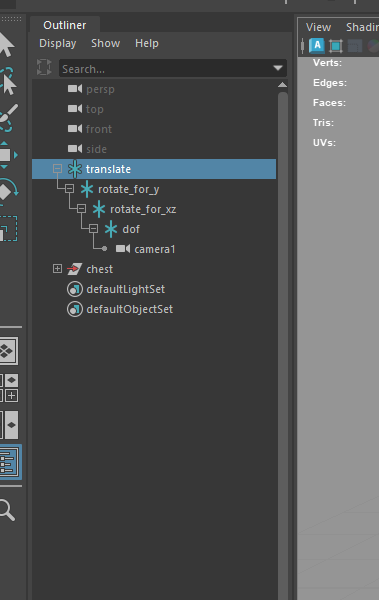Click the defaultObjectSet set icon
Screen dimensions: 379x600
pyautogui.click(x=75, y=309)
